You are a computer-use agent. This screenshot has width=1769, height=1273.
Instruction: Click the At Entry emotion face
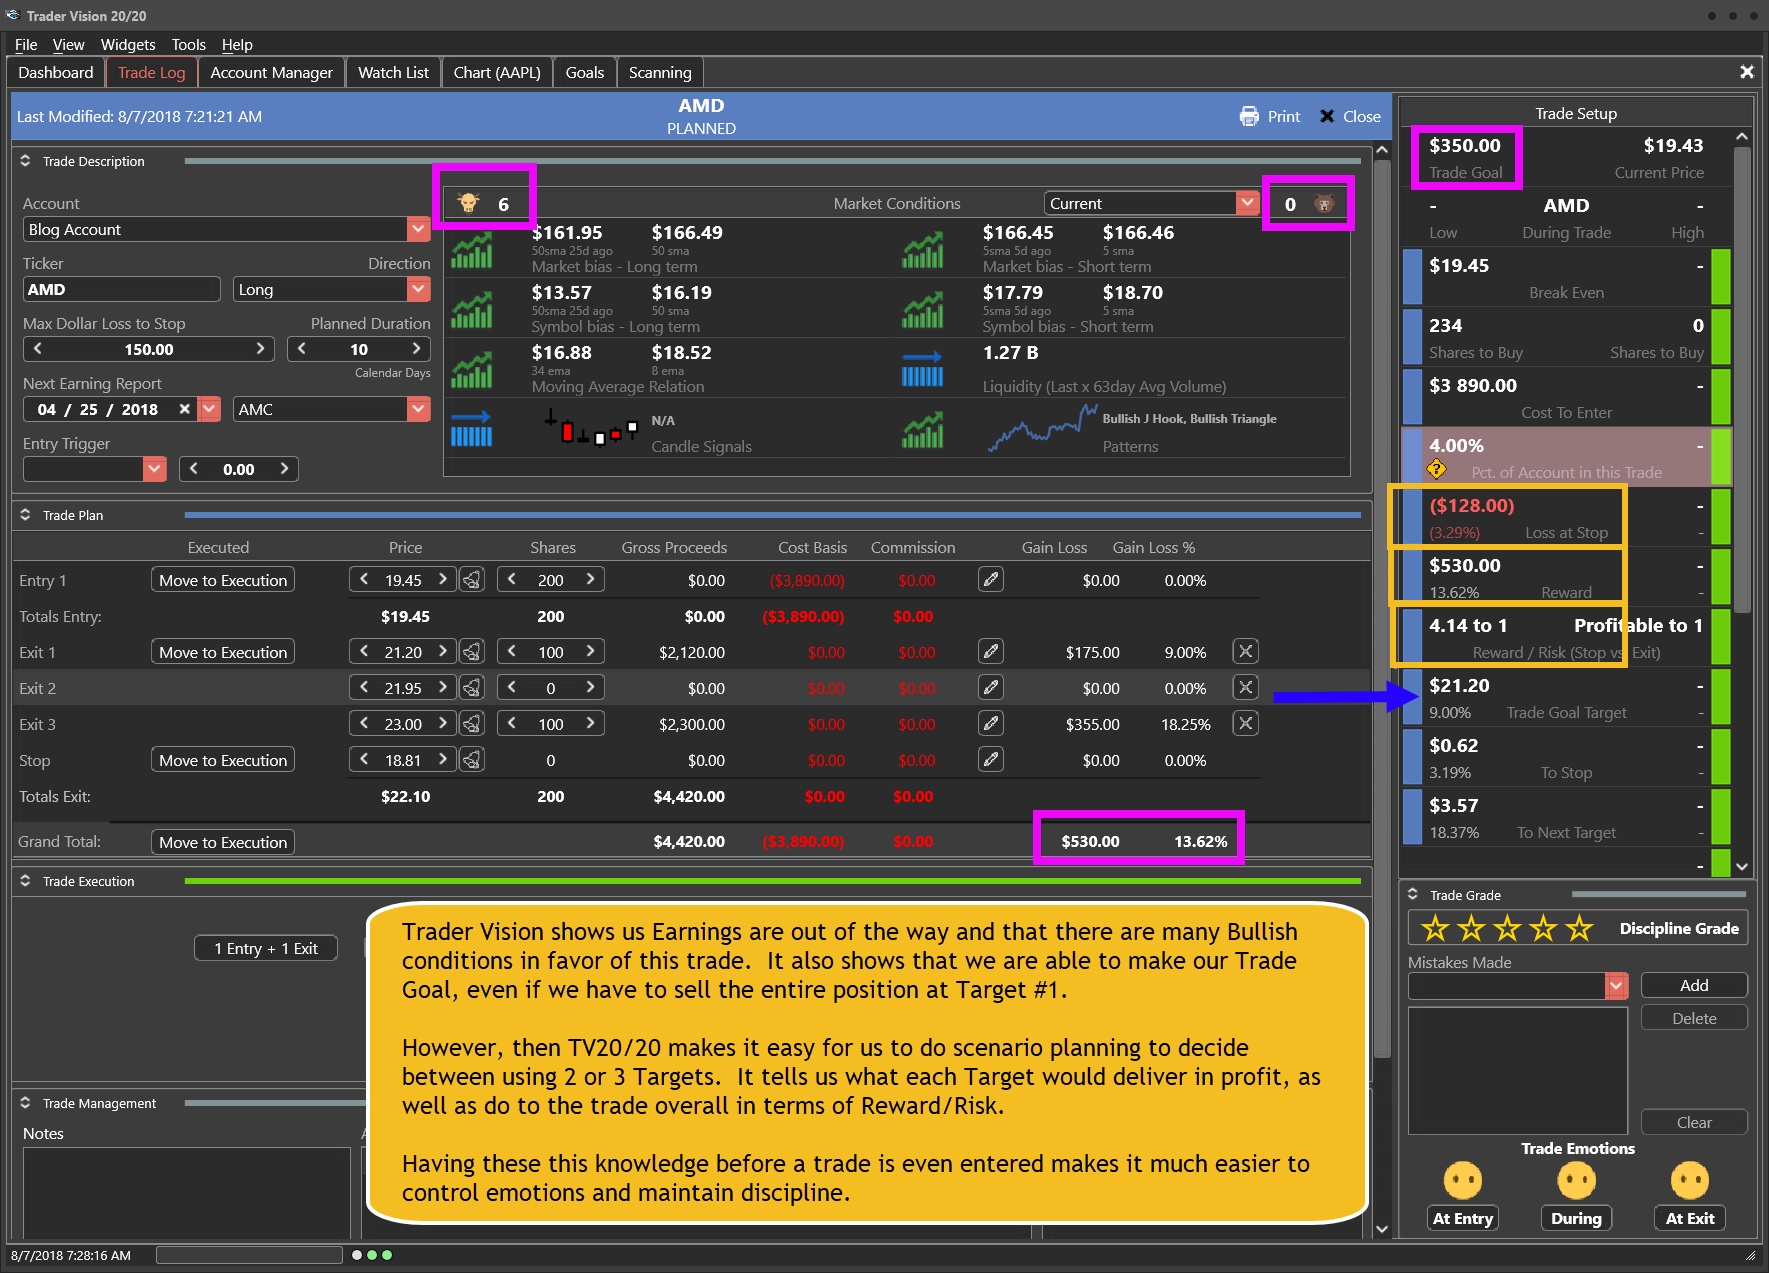[x=1462, y=1180]
